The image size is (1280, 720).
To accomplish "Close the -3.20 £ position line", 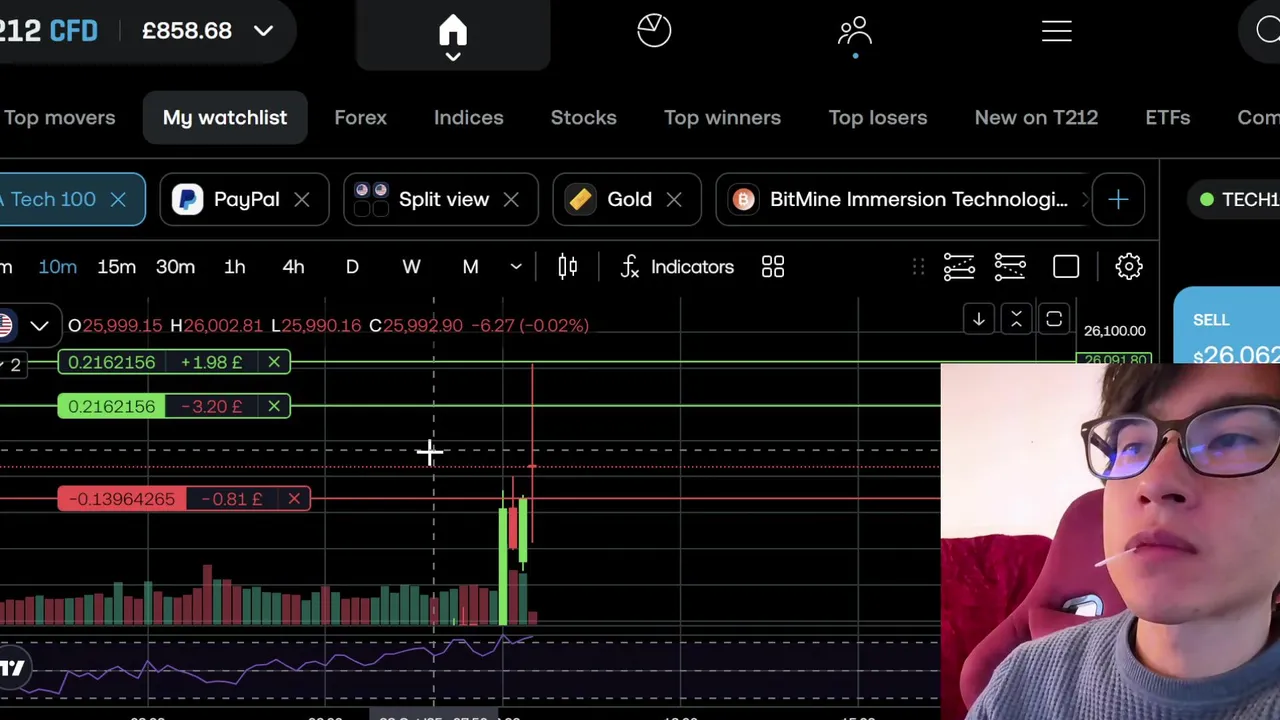I will tap(274, 406).
